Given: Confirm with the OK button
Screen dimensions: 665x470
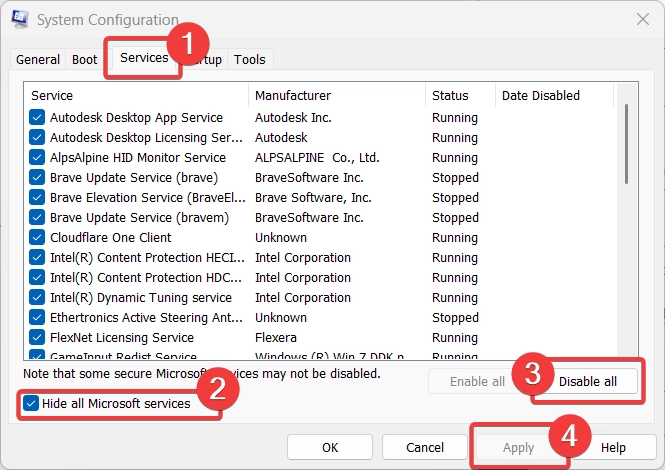Looking at the screenshot, I should coord(330,448).
